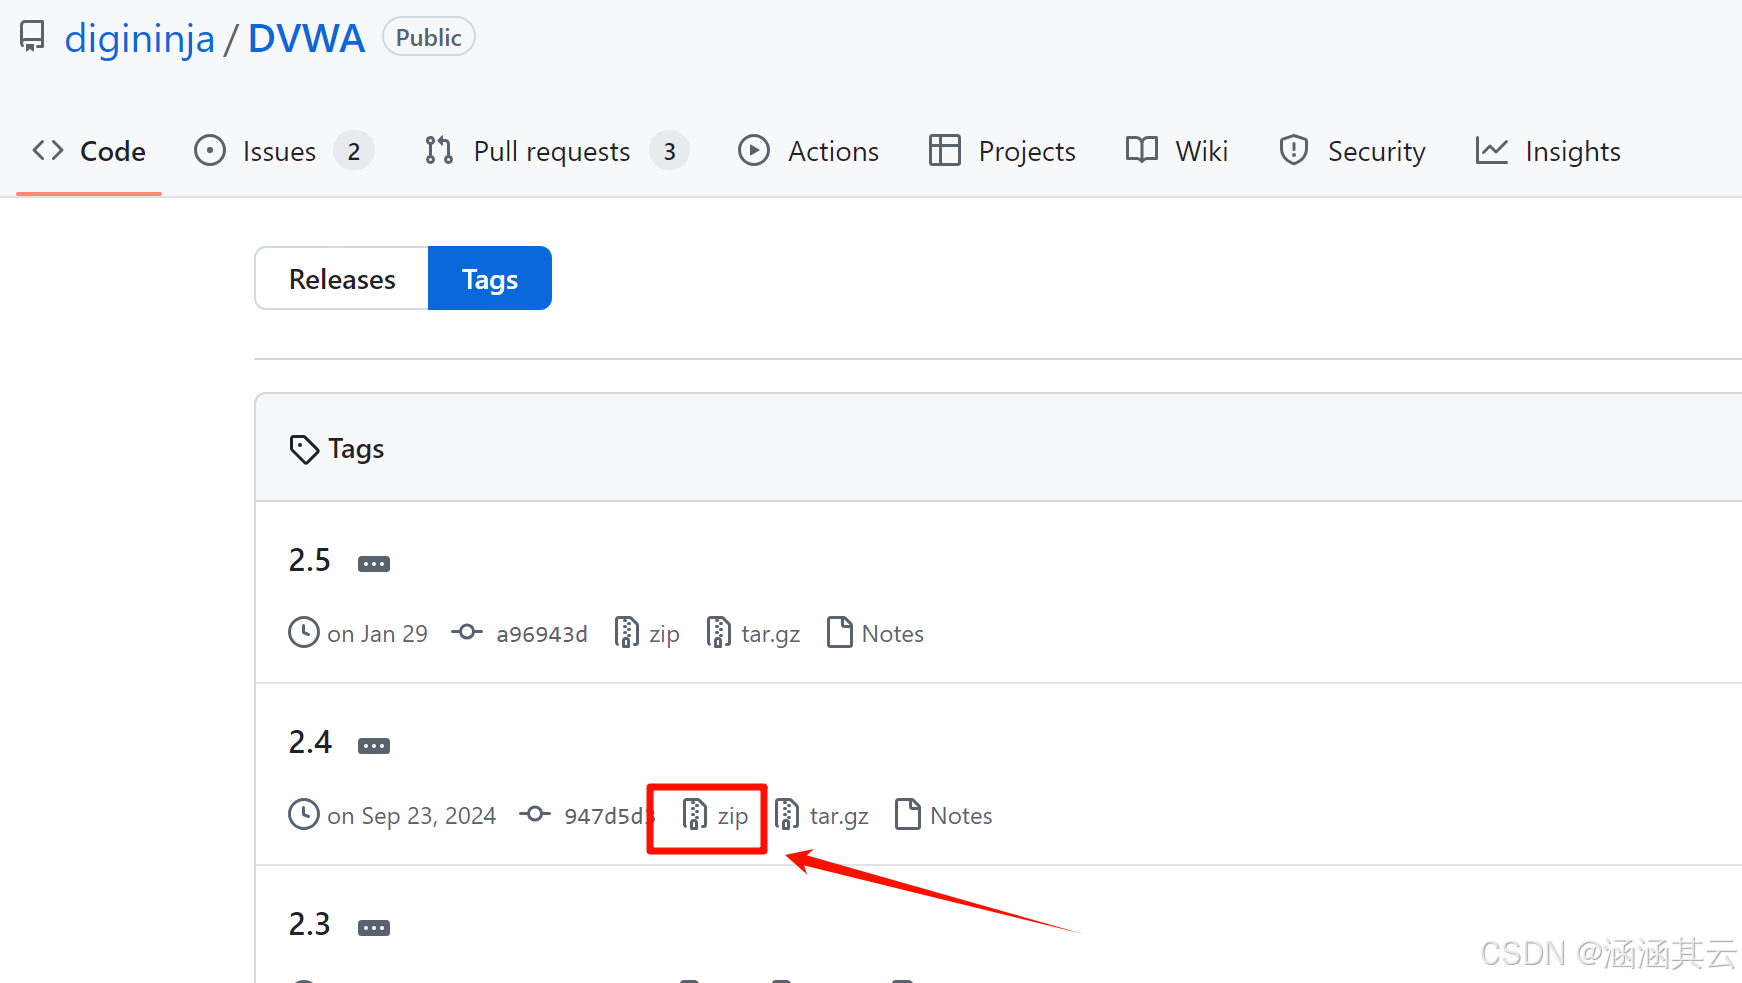Click the Issues count badge 2
Screen dimensions: 1742x983
[354, 151]
